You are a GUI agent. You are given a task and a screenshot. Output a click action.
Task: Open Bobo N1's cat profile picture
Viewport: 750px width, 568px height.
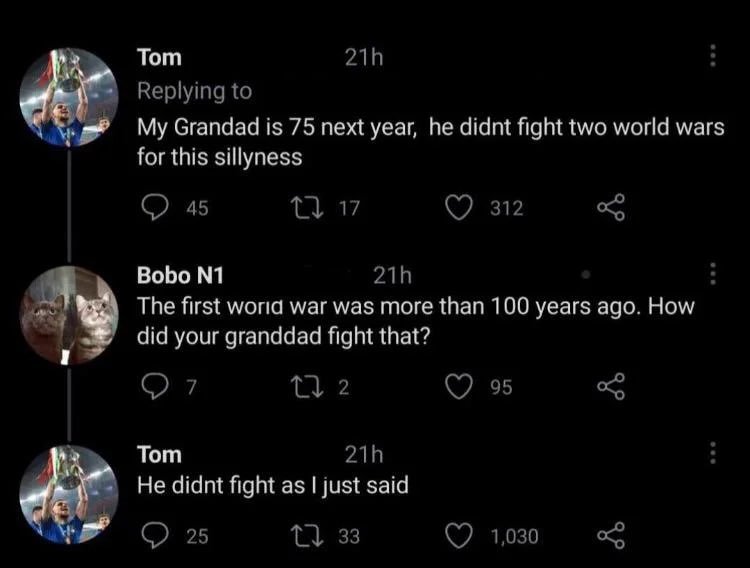pyautogui.click(x=69, y=315)
